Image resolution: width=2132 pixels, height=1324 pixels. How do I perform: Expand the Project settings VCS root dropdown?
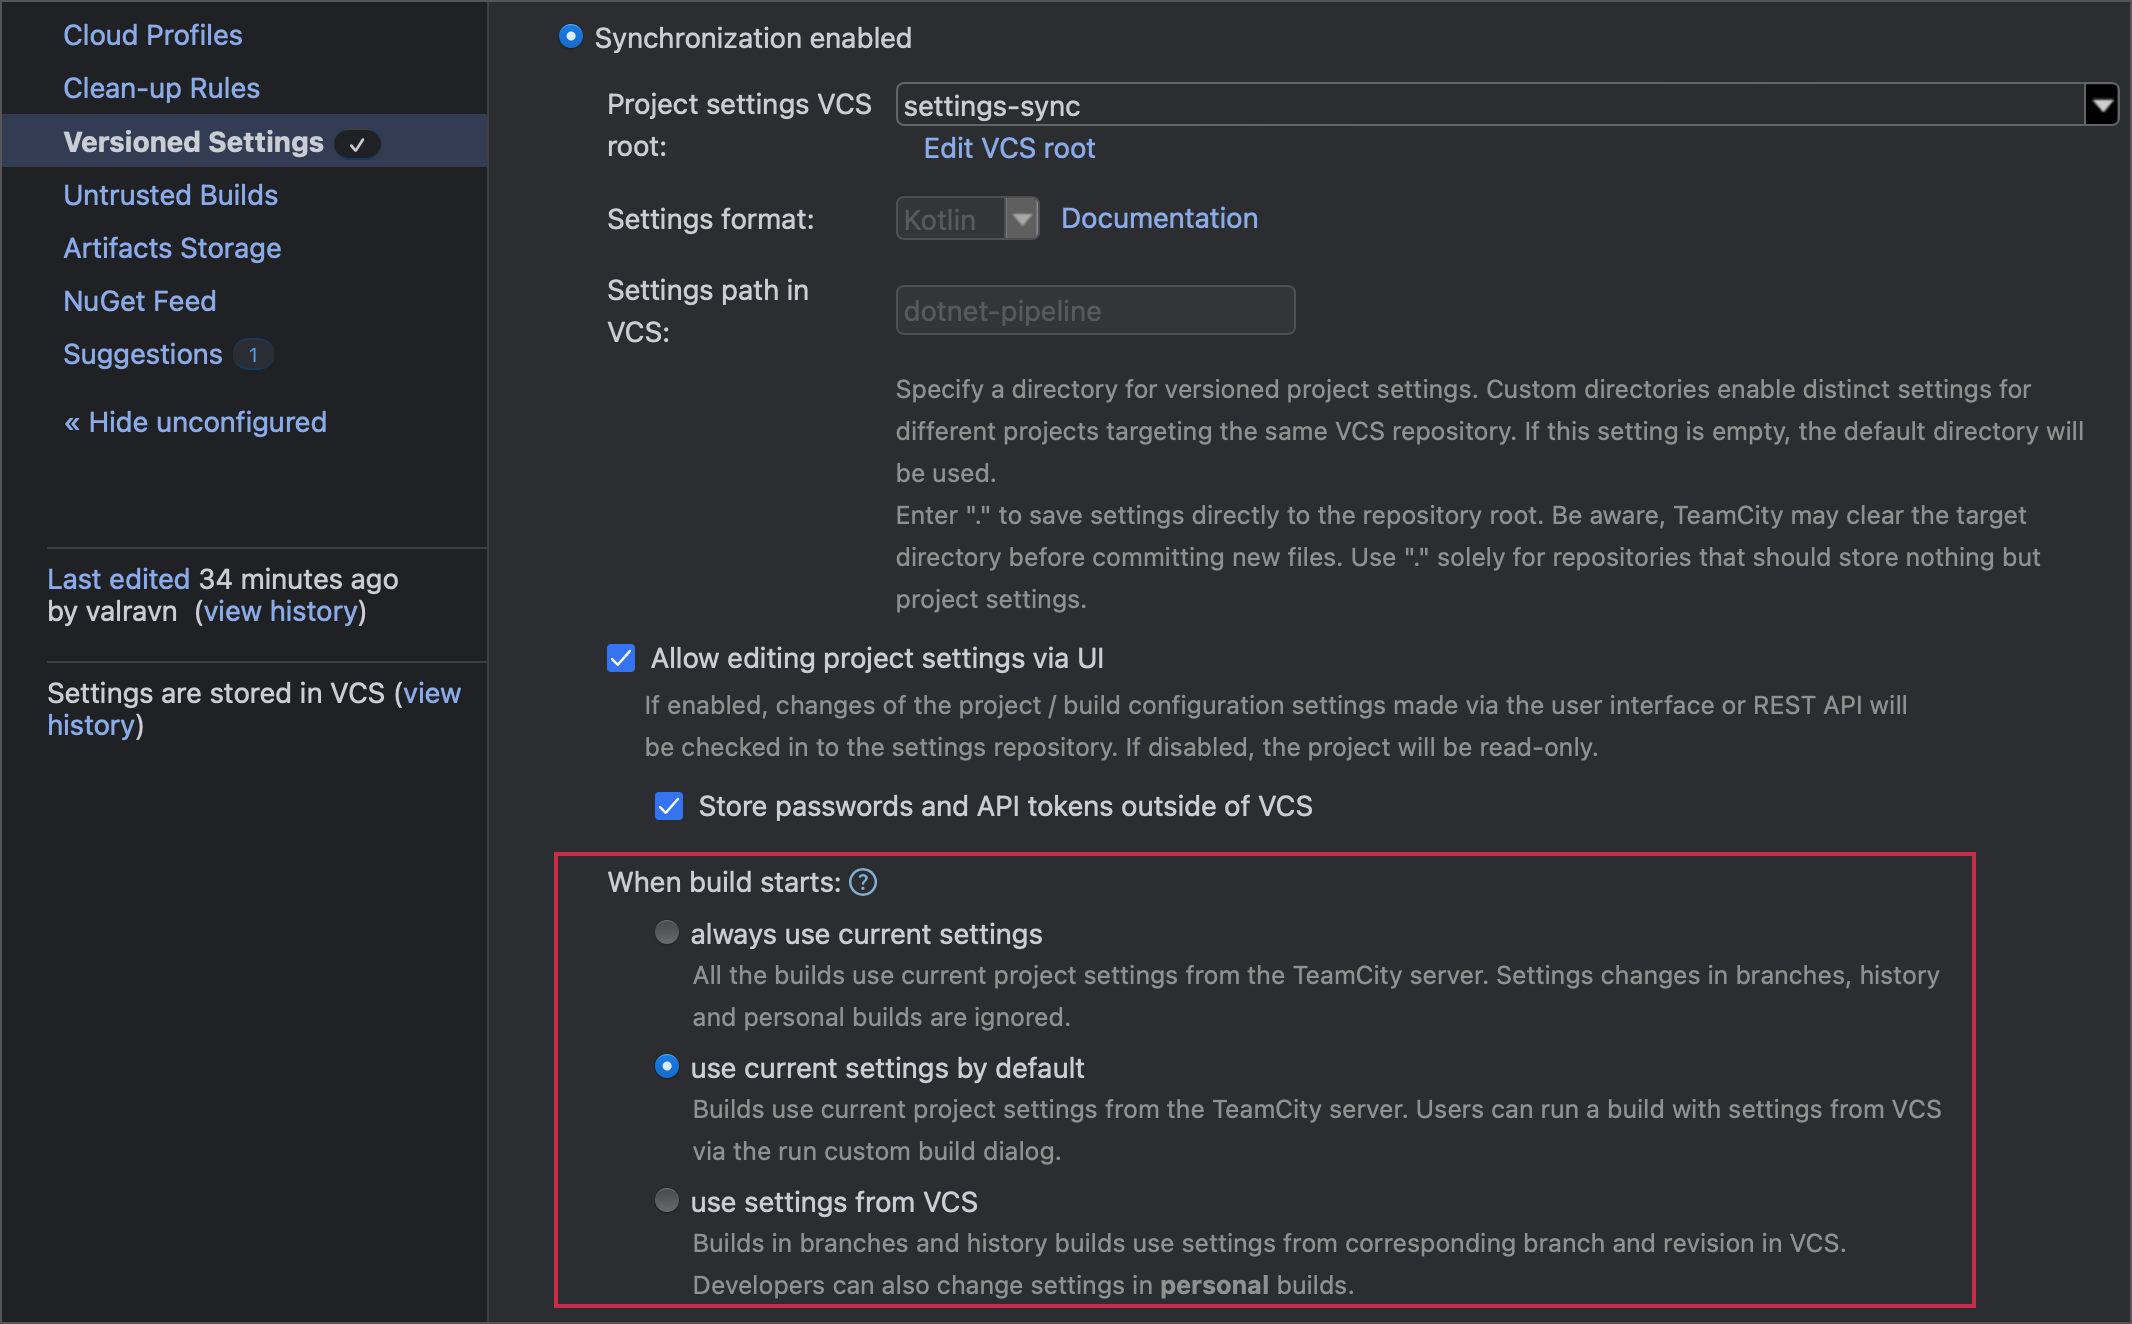pos(2101,103)
